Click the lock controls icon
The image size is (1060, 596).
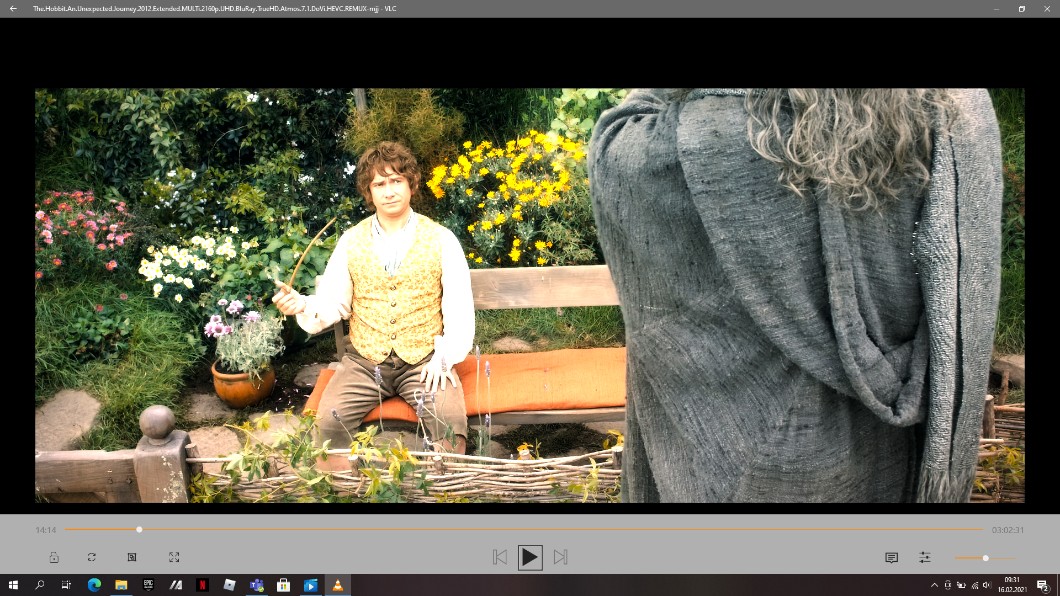point(54,557)
